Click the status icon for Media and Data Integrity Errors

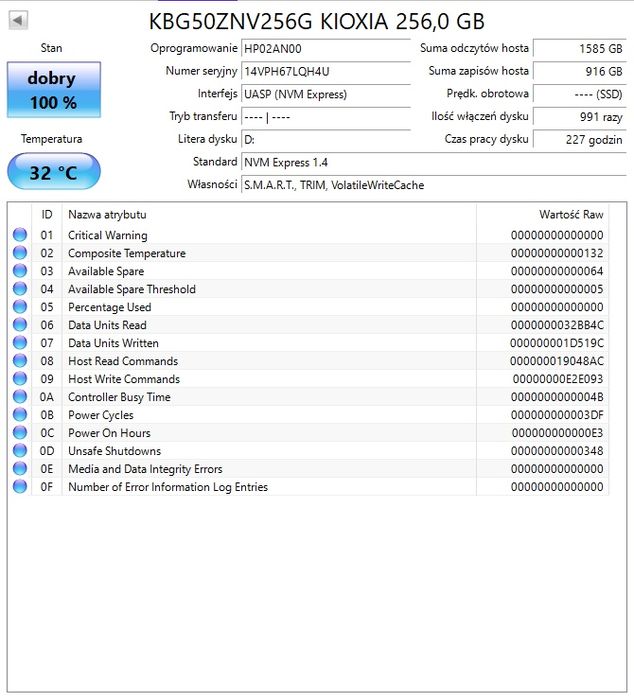coord(20,469)
